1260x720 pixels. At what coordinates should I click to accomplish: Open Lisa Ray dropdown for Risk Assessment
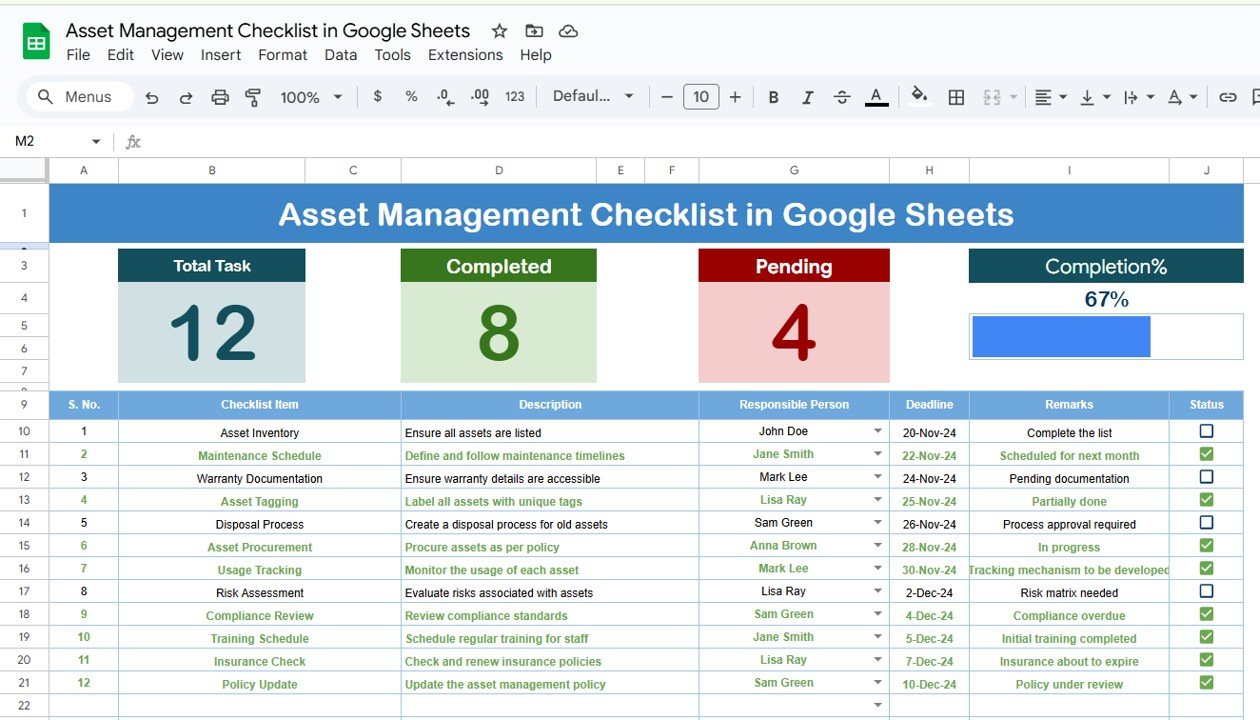pyautogui.click(x=878, y=591)
